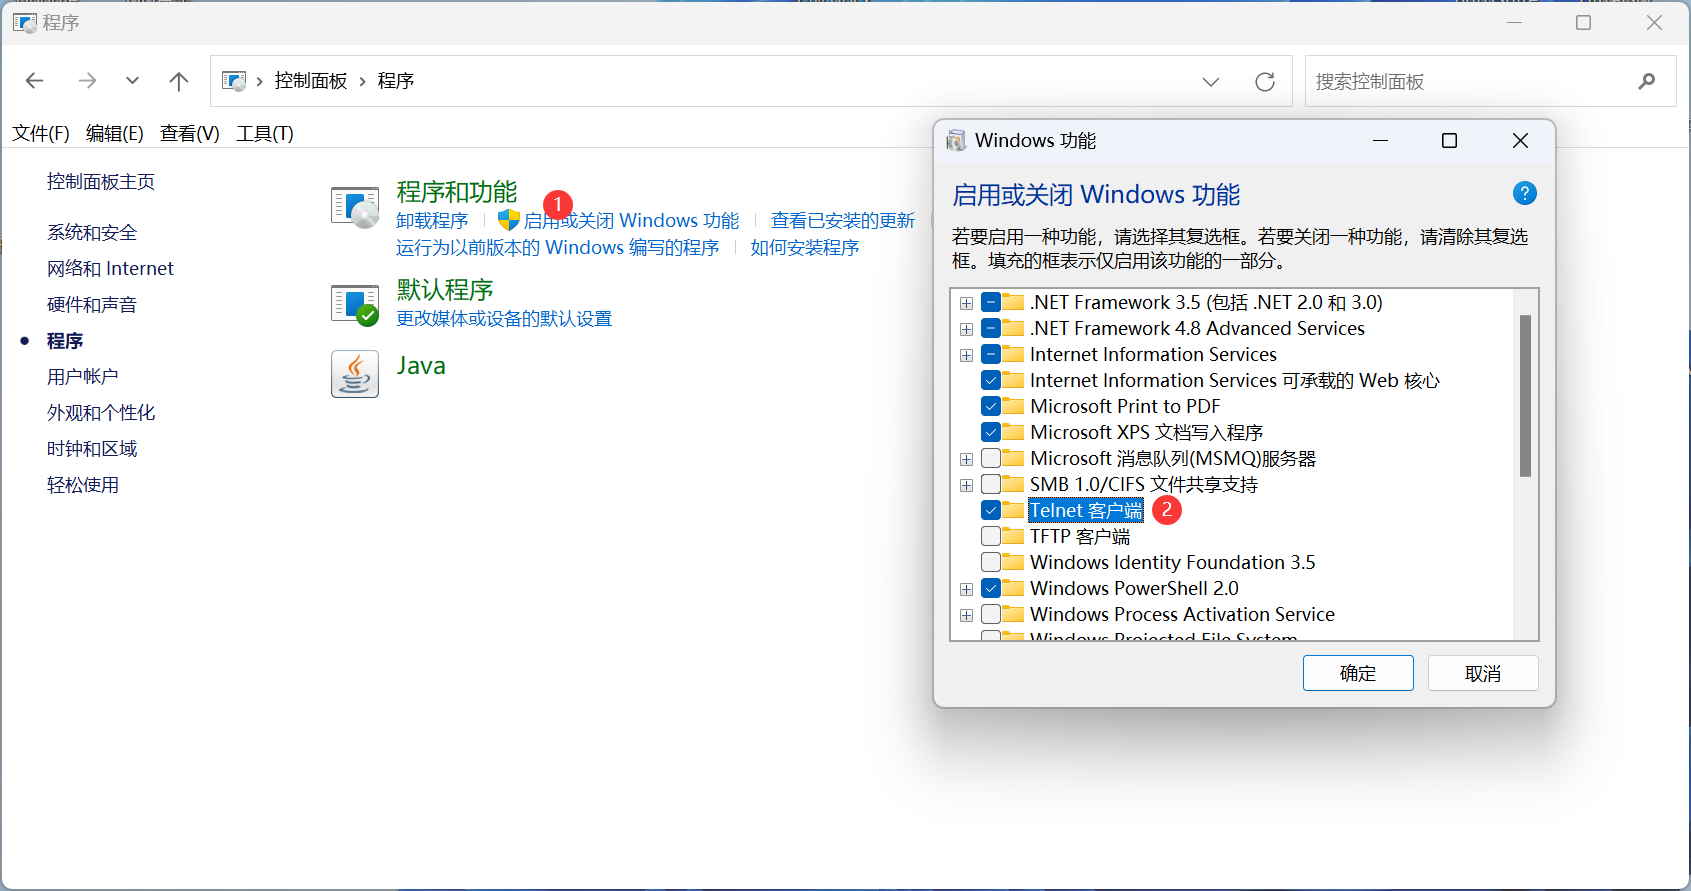Click 运行为以前版本的 Windows 编写的程序 link
1691x891 pixels.
tap(557, 247)
